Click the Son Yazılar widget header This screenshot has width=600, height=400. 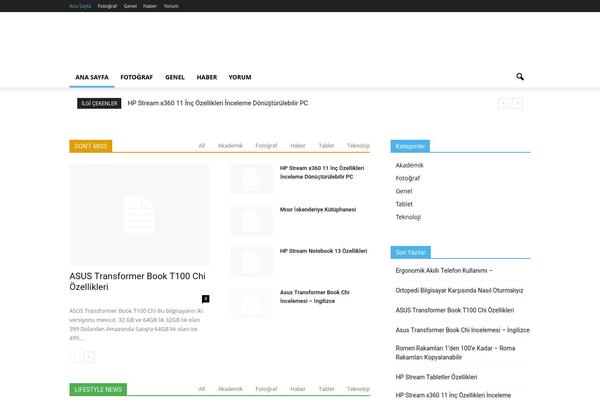pos(411,252)
